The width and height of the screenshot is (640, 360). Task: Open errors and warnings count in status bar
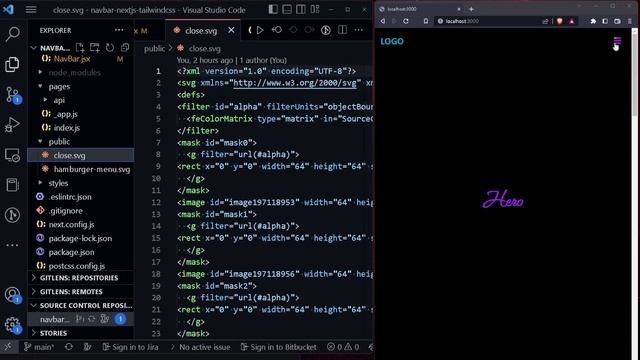coord(343,347)
